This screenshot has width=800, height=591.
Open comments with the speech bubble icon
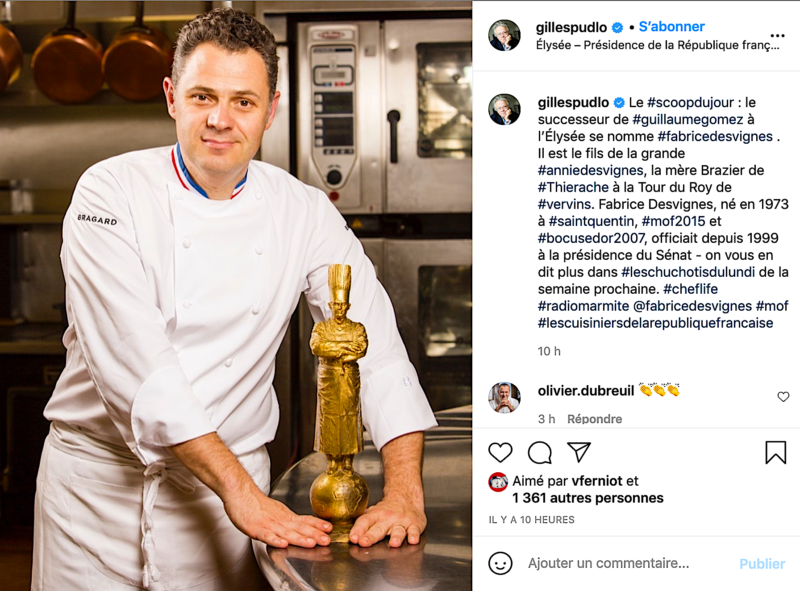click(540, 452)
